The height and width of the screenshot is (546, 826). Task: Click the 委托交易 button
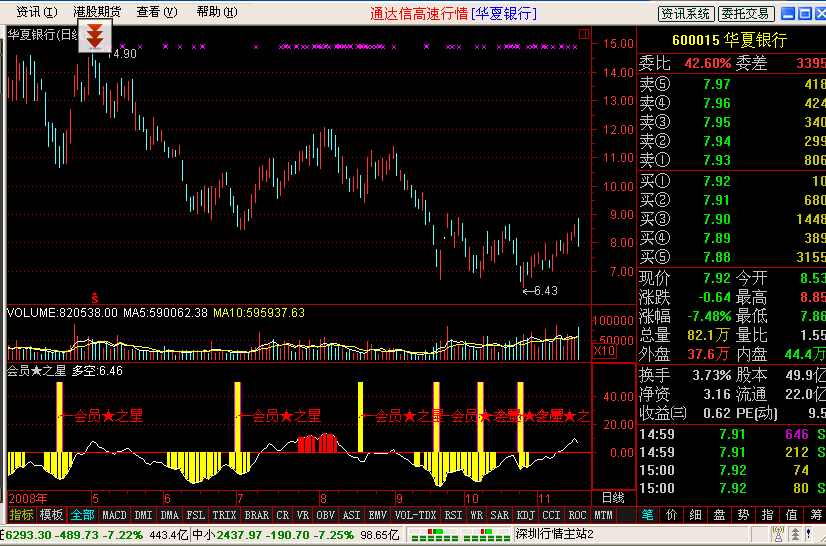pos(746,14)
